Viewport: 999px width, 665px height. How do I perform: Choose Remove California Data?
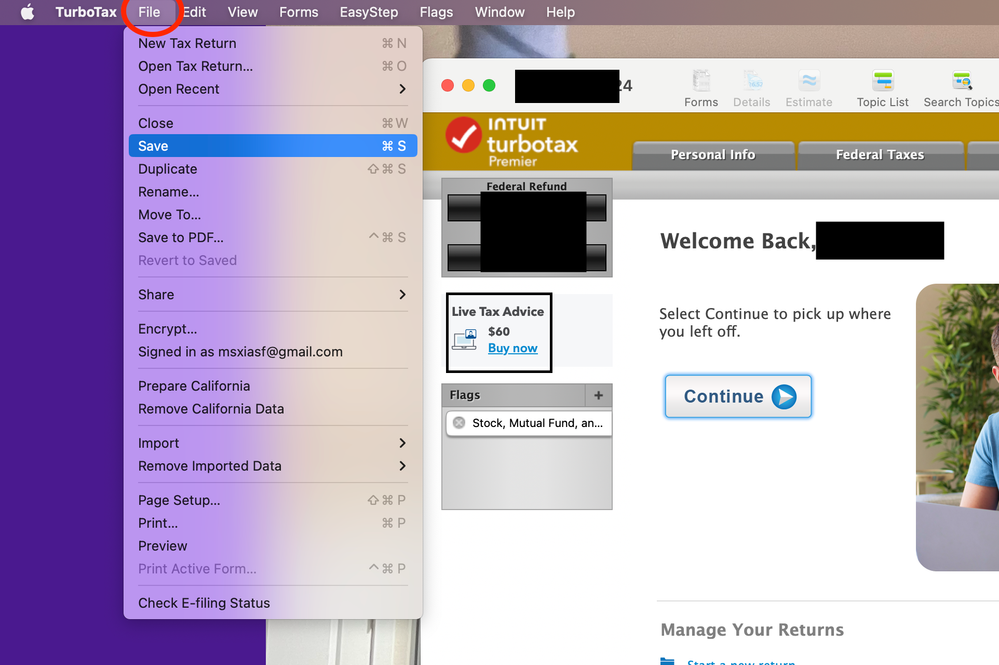pos(273,409)
